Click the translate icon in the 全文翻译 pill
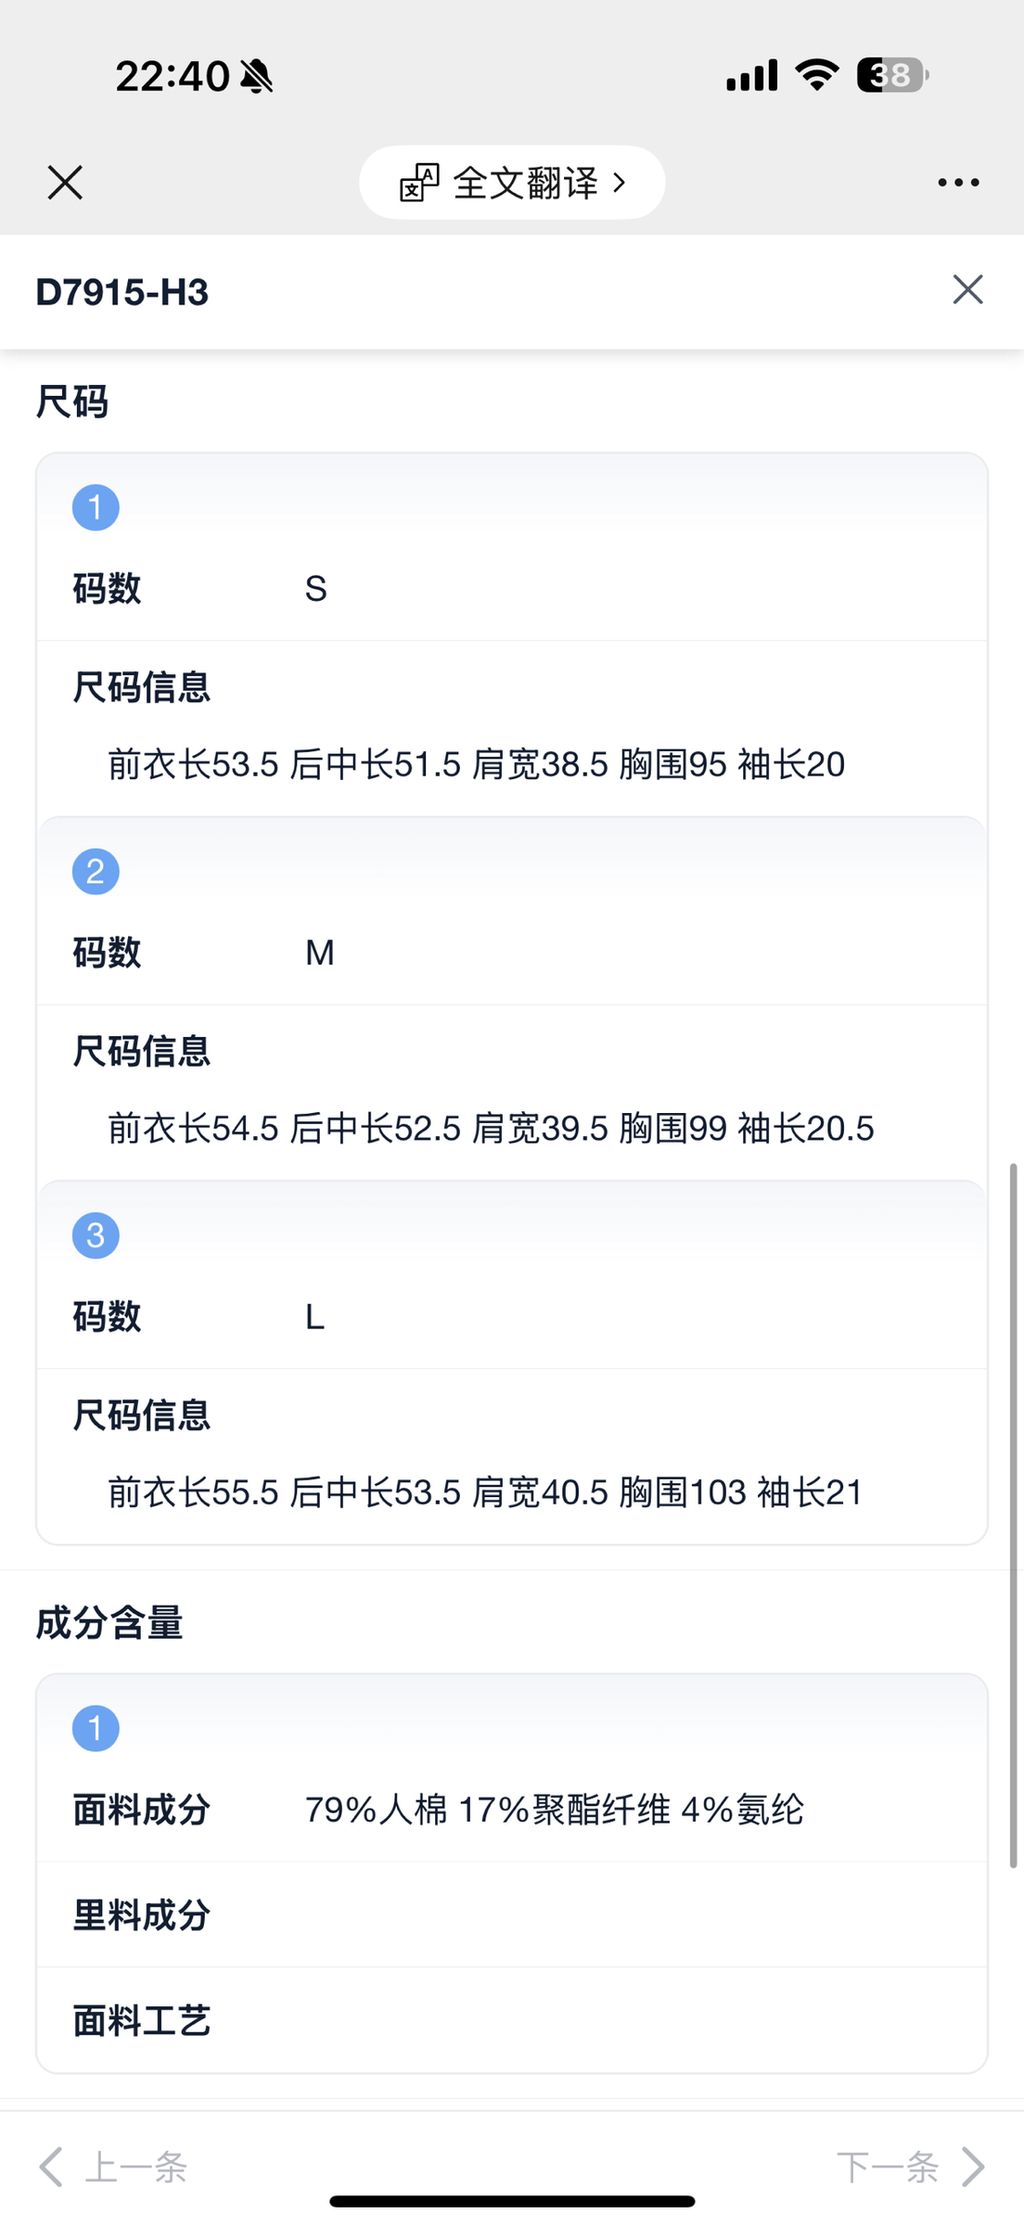The height and width of the screenshot is (2226, 1024). coord(419,182)
